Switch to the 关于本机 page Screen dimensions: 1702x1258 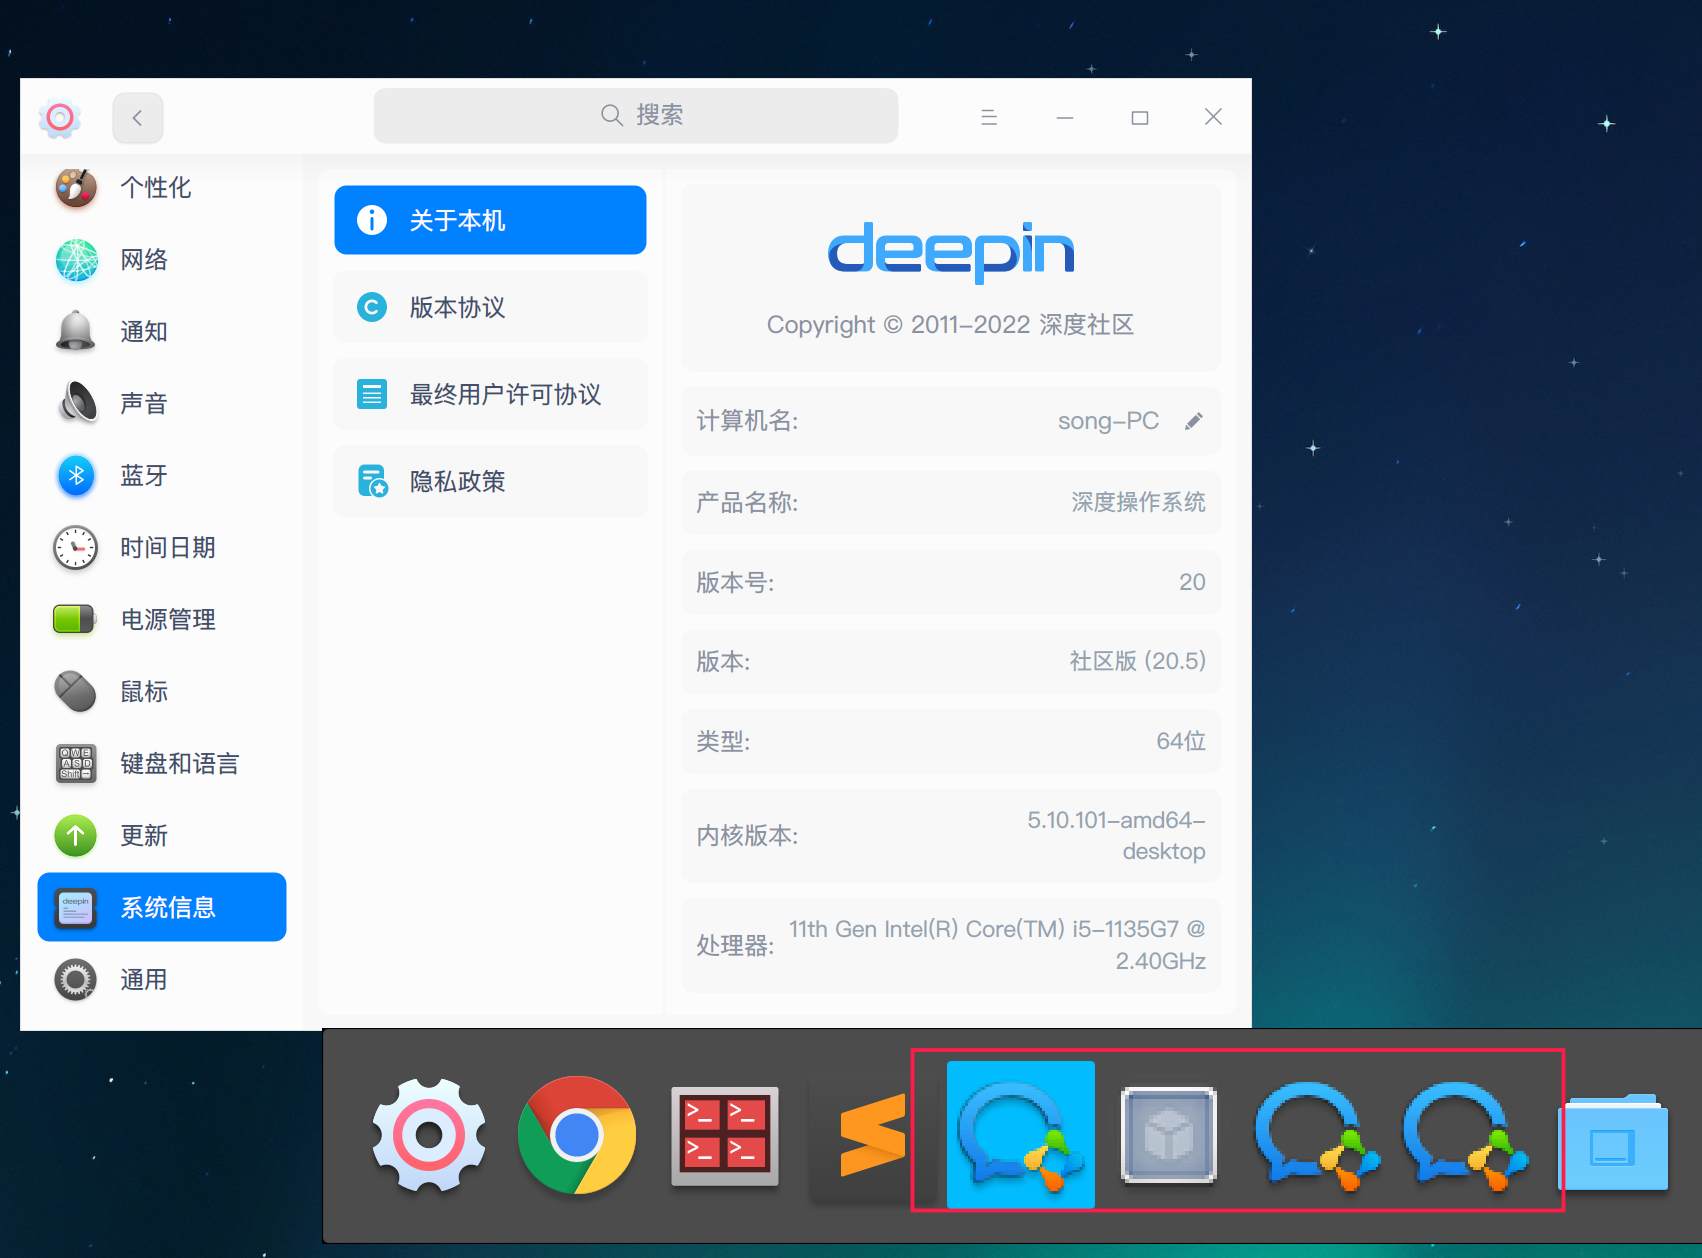pos(490,220)
